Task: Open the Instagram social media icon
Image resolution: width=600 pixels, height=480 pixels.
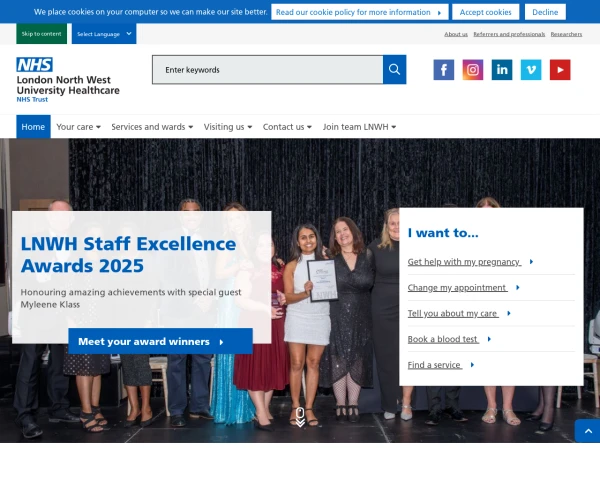Action: (x=472, y=70)
